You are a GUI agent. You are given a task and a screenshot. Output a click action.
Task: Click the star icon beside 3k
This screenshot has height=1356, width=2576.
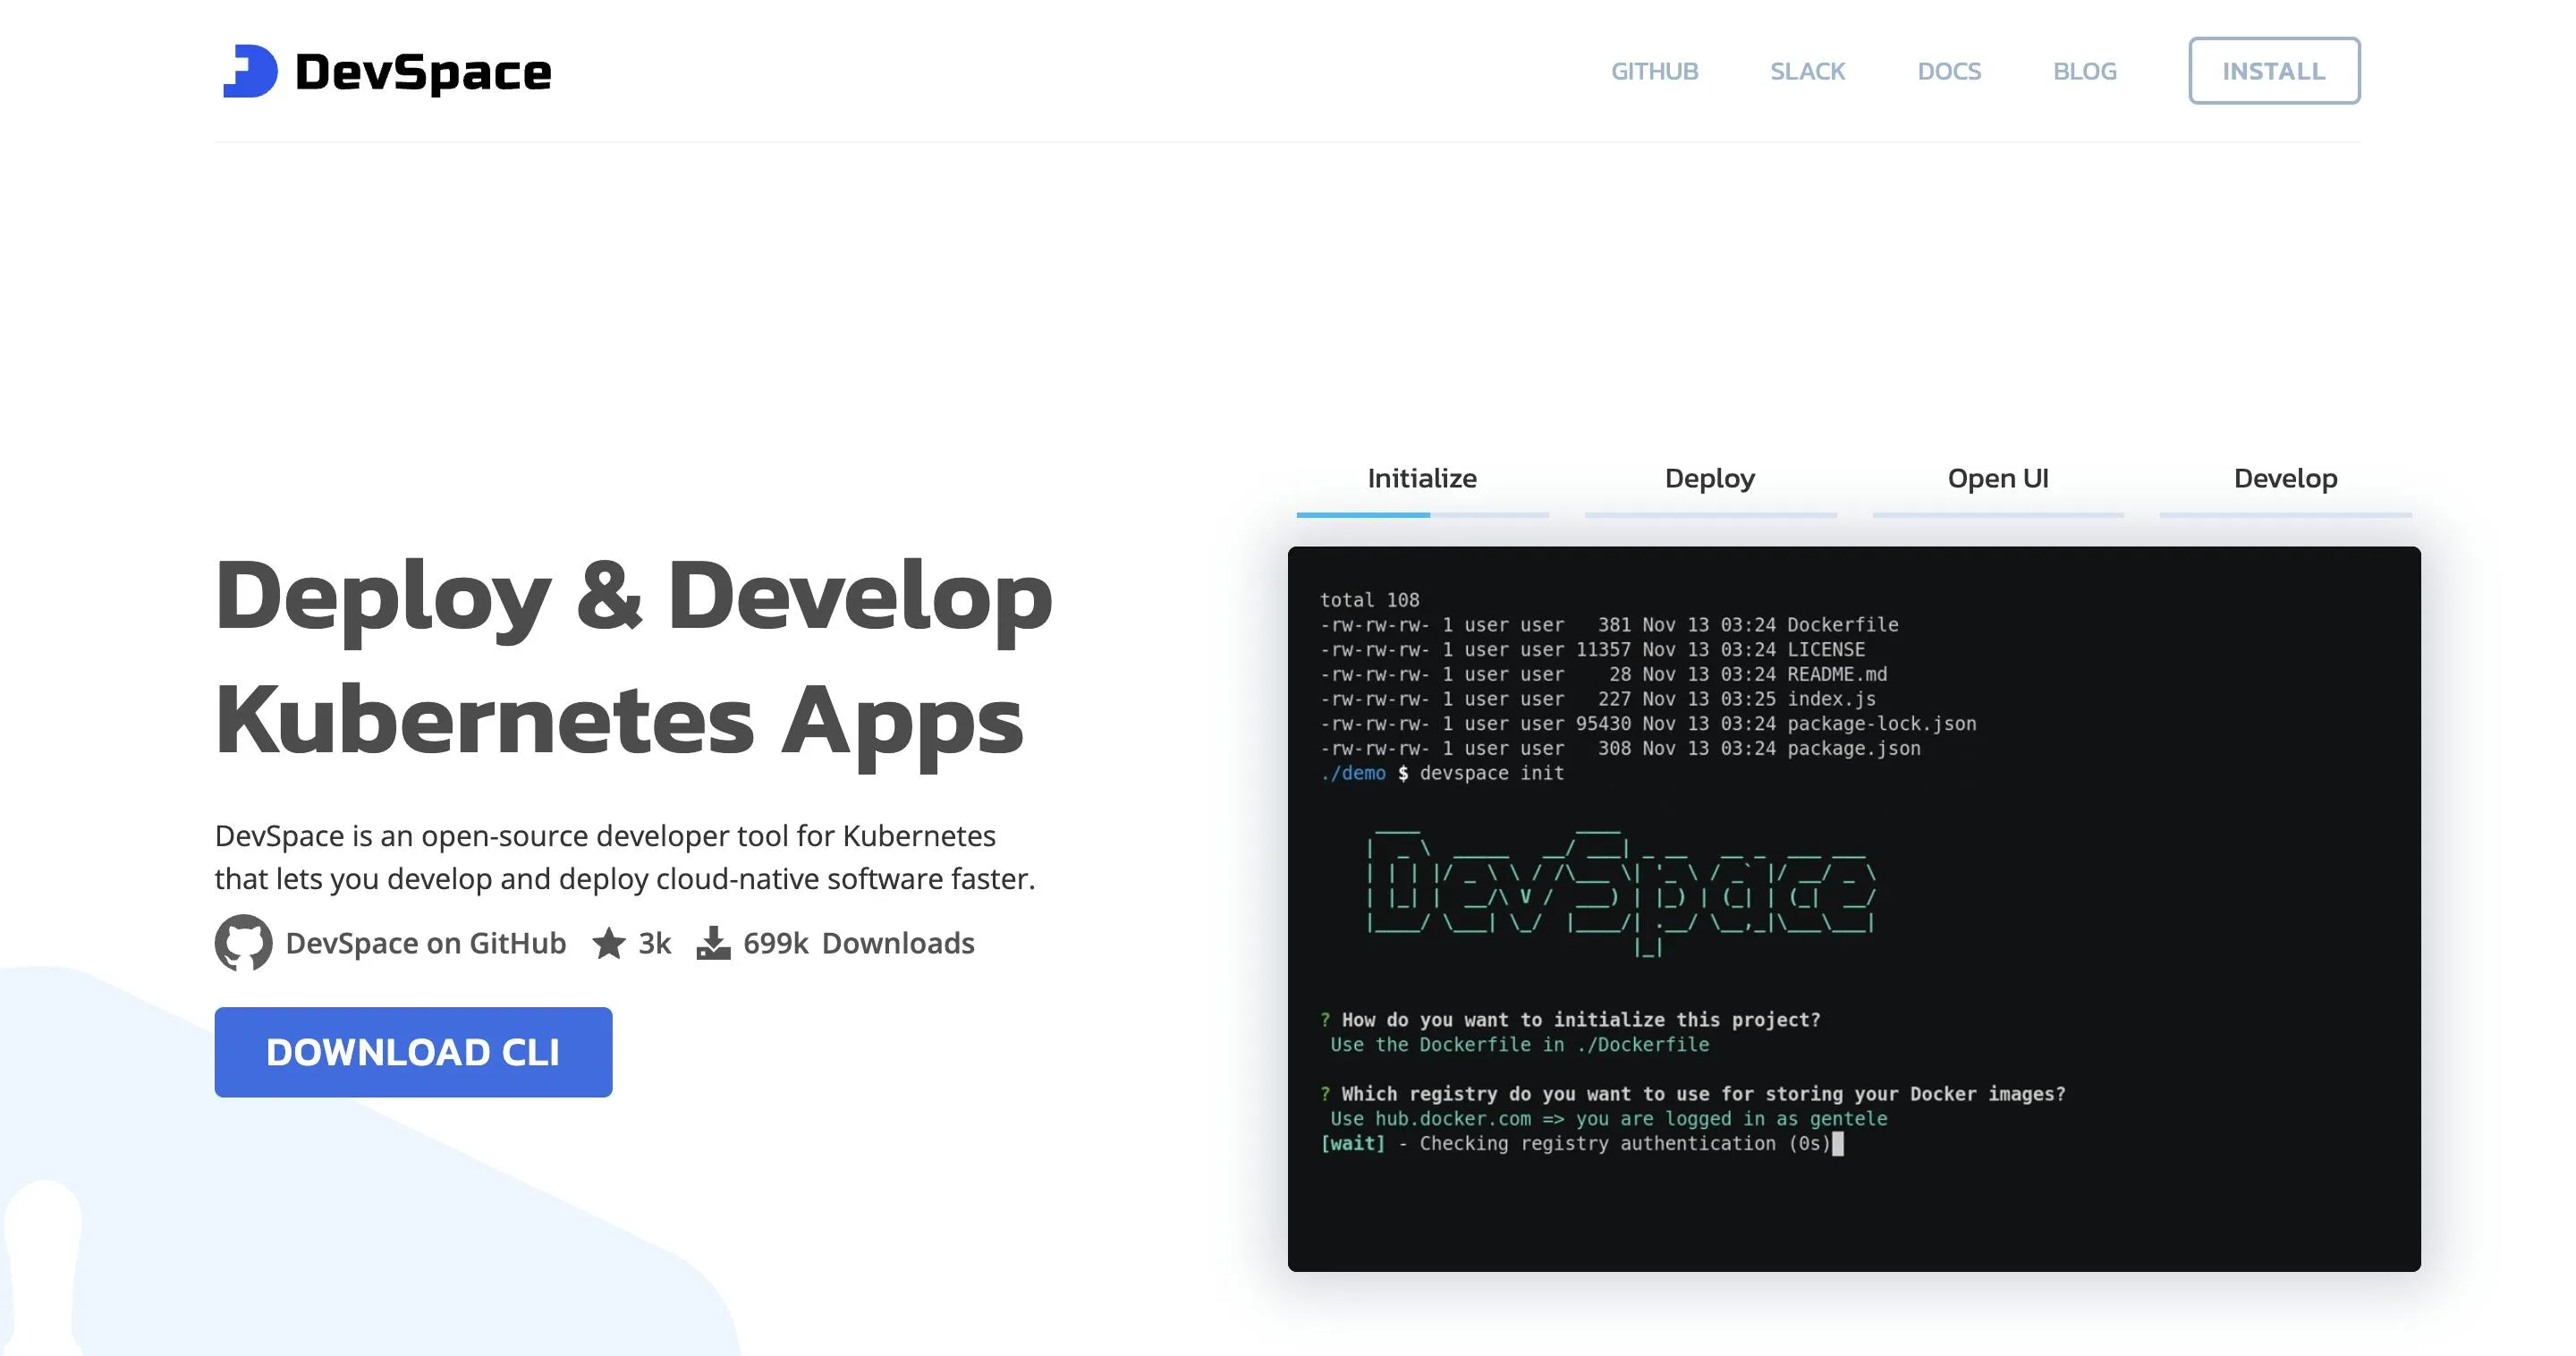(609, 943)
